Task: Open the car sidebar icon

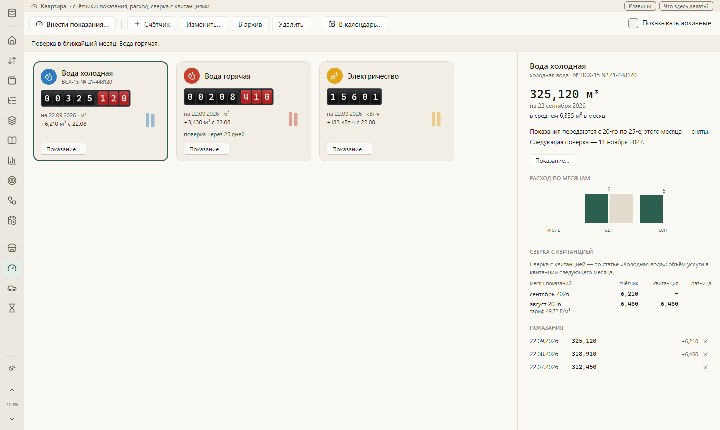Action: point(12,288)
